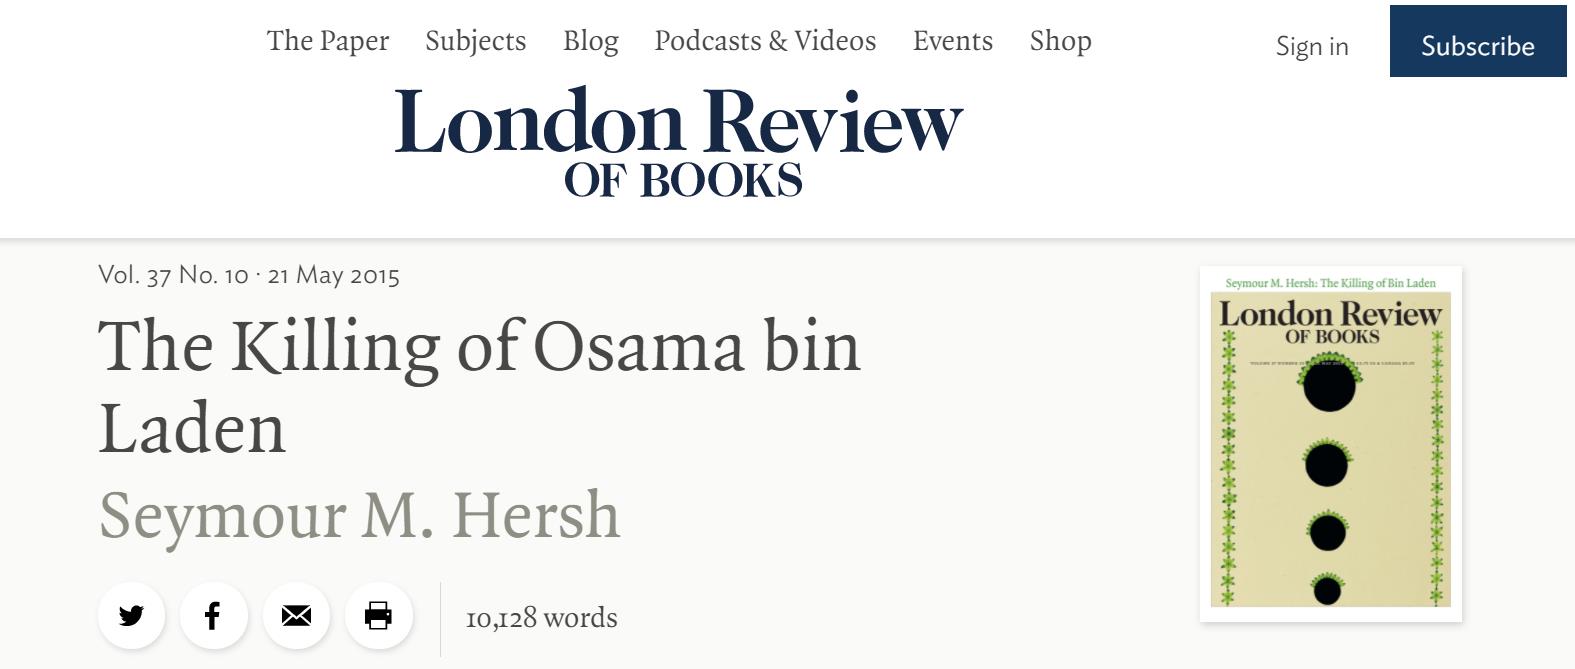Print the article using printer icon
Screen dimensions: 1575x669
378,615
